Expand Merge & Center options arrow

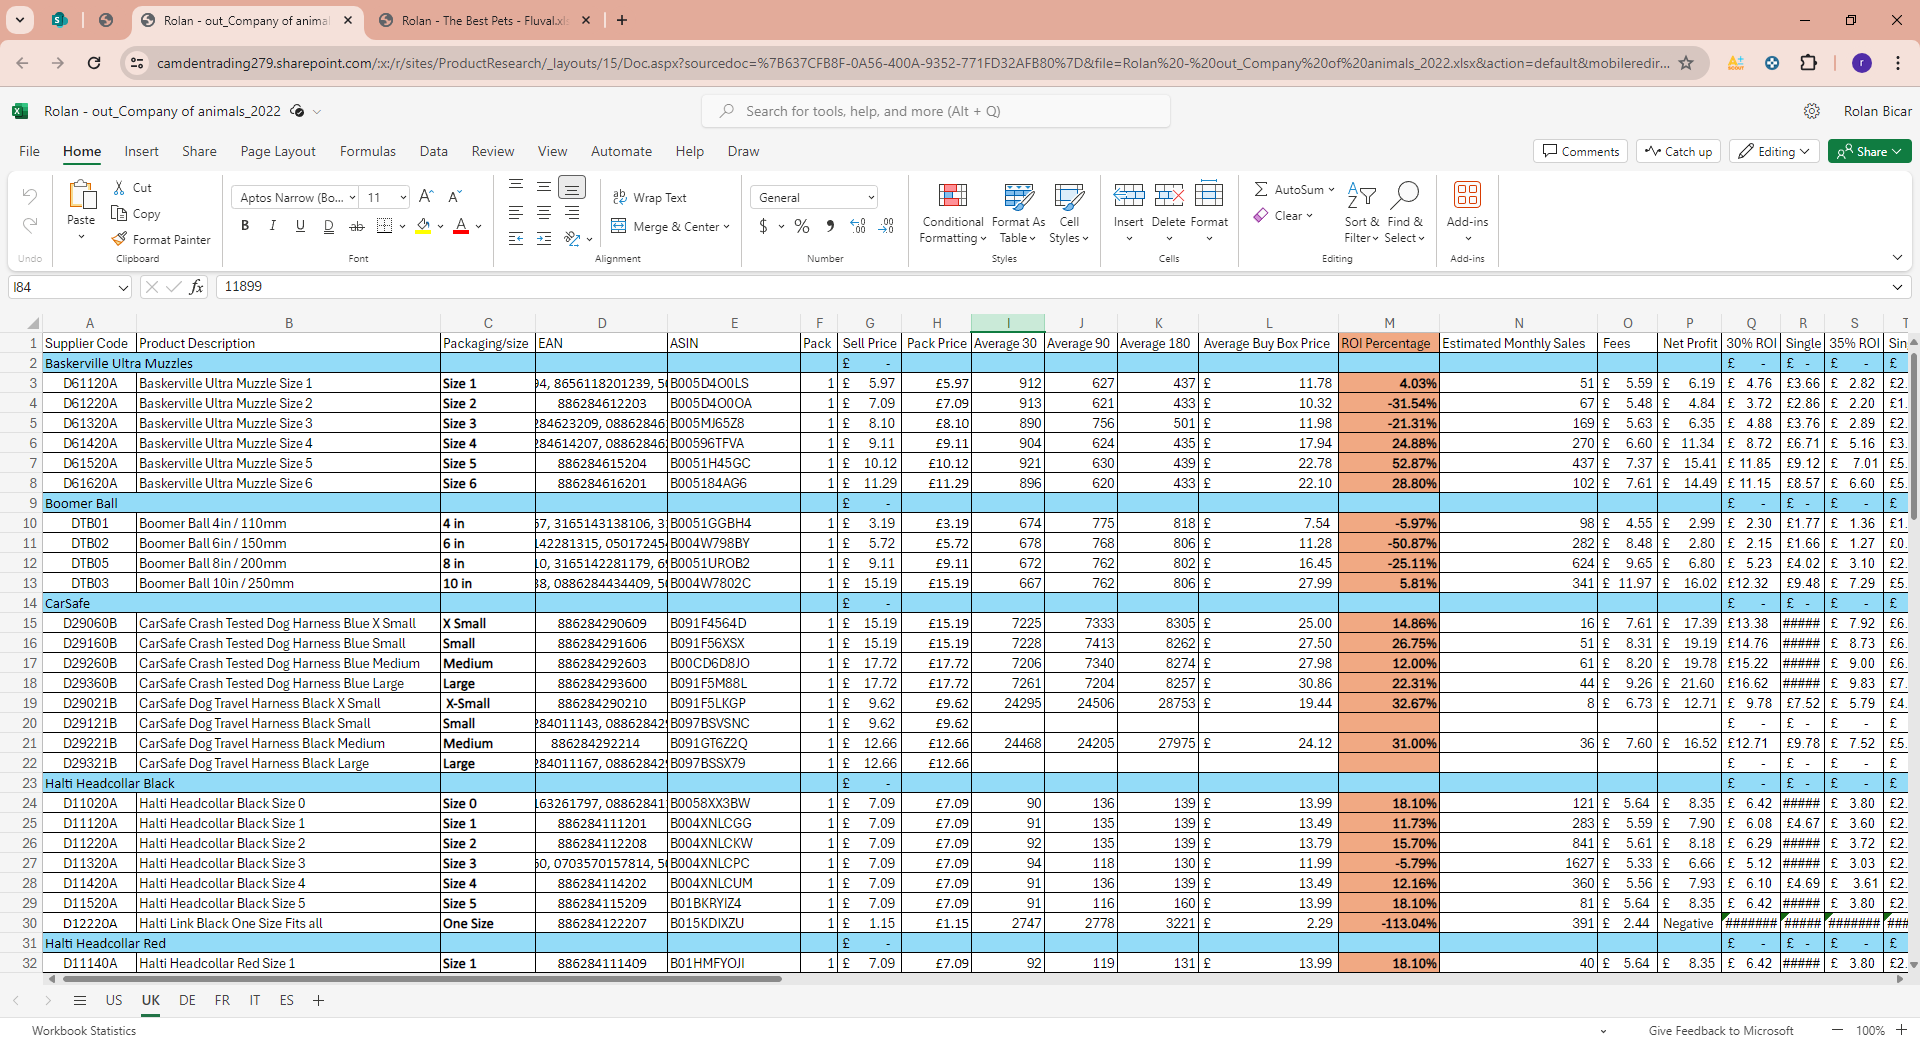click(x=726, y=227)
